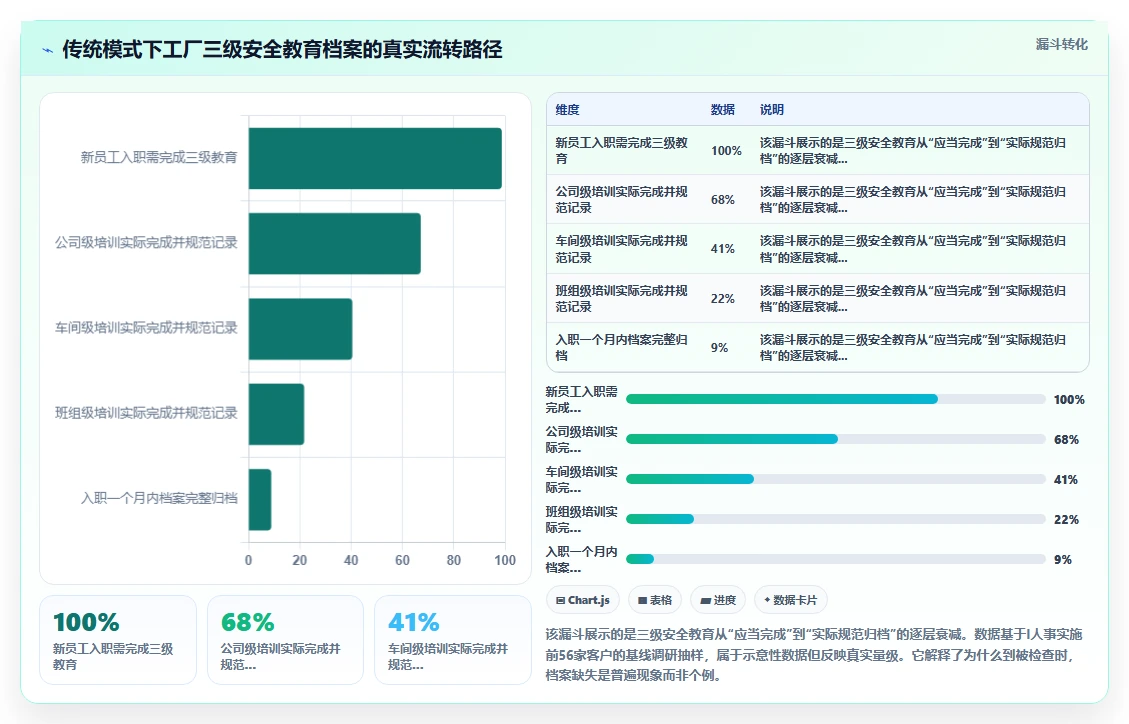Click the 班组级培训实际完成并规范记录 chart bar
Image resolution: width=1129 pixels, height=724 pixels.
276,414
